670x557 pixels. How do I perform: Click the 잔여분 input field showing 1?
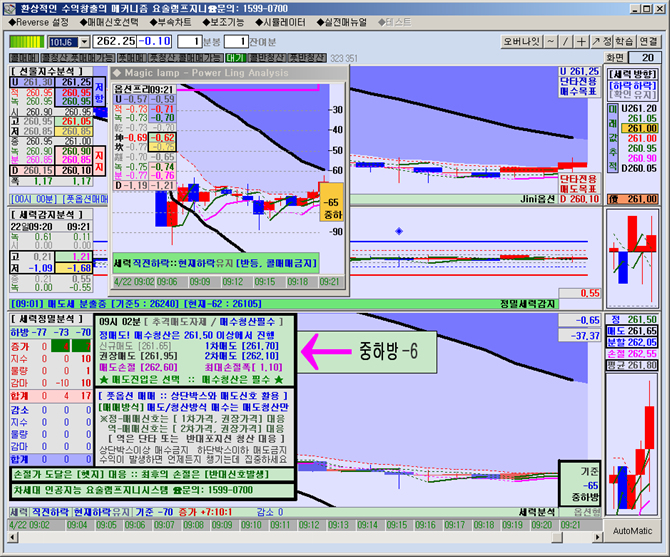click(236, 41)
